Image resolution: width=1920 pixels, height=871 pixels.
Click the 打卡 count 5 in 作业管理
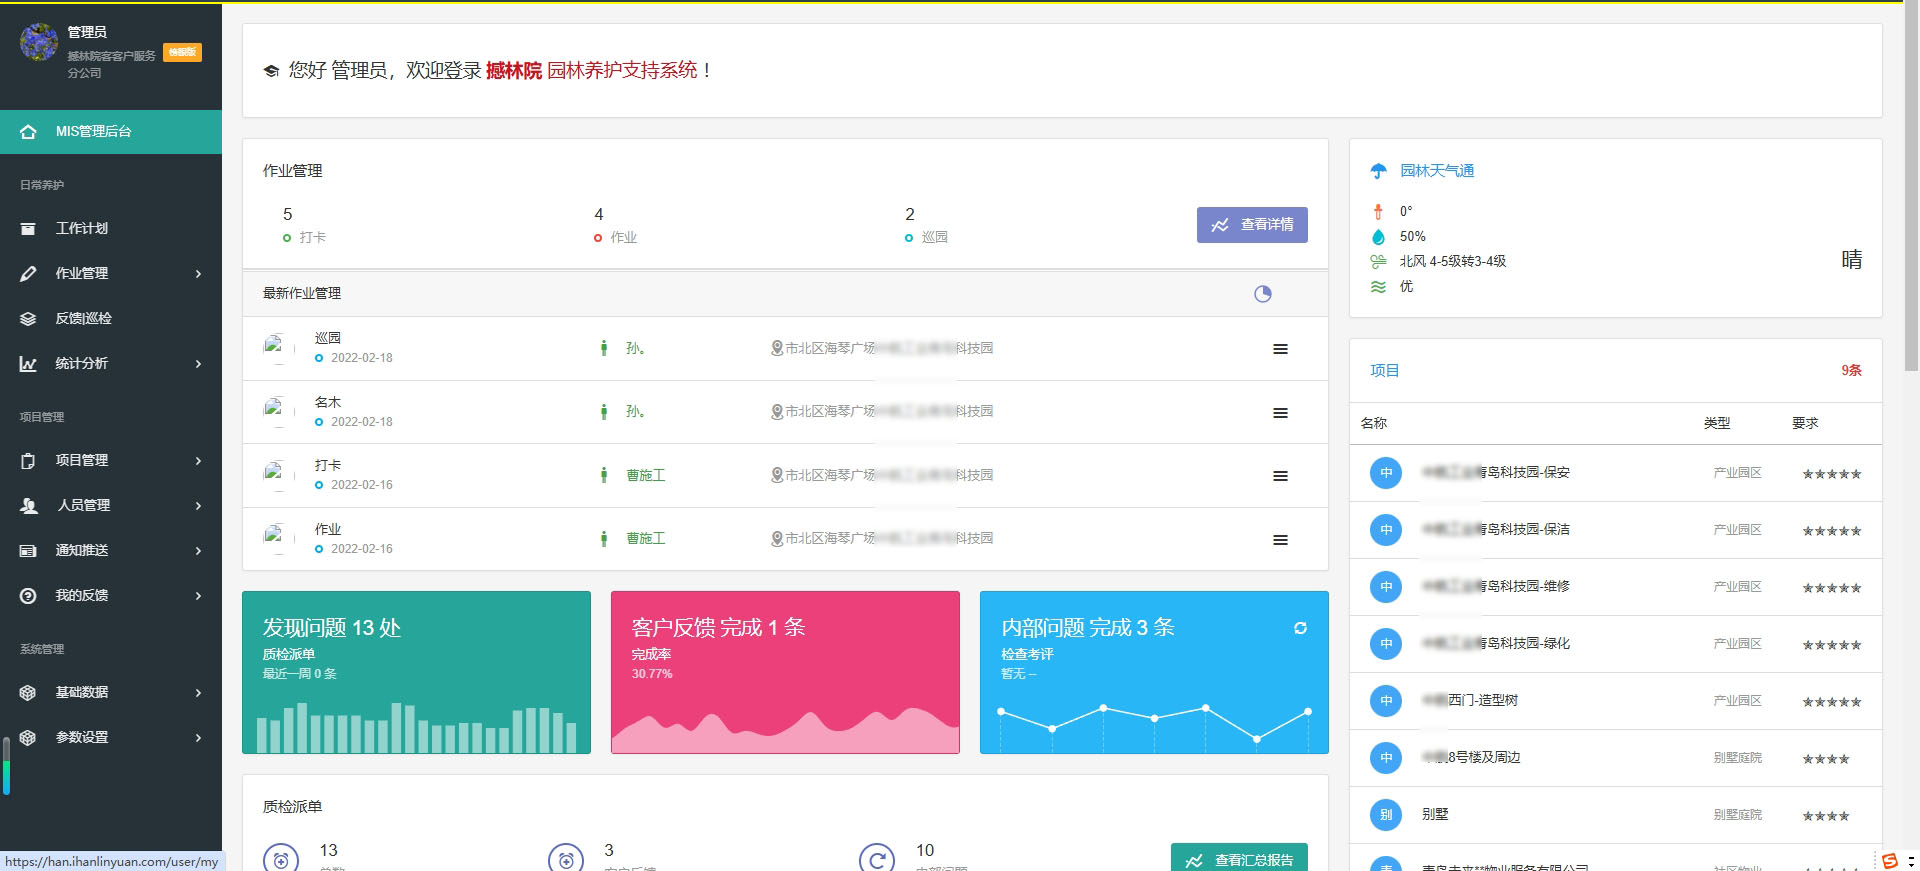(288, 215)
